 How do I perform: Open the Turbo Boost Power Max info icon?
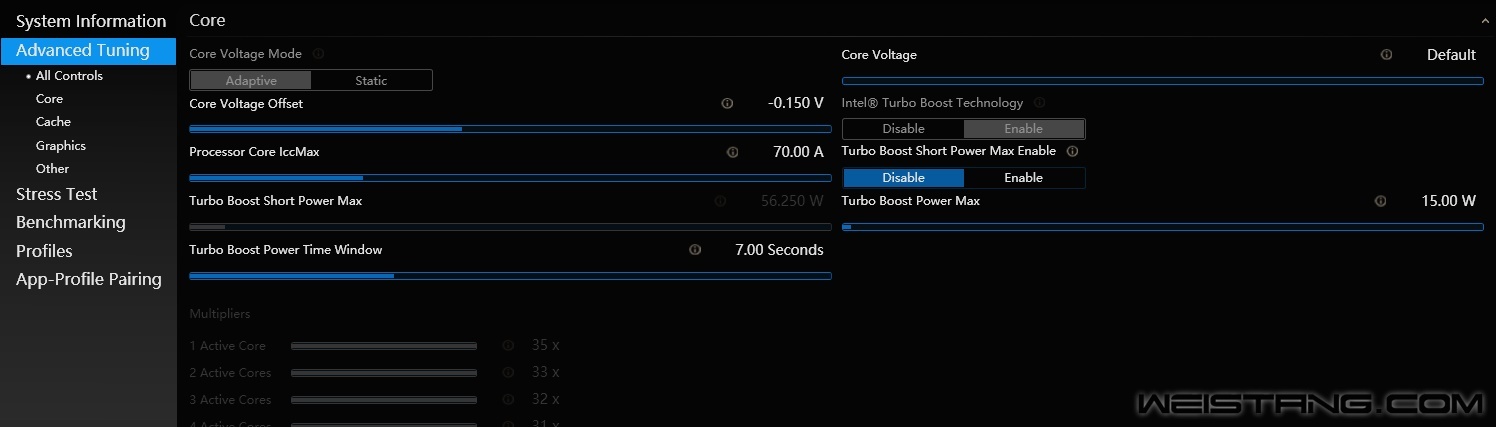[1380, 201]
